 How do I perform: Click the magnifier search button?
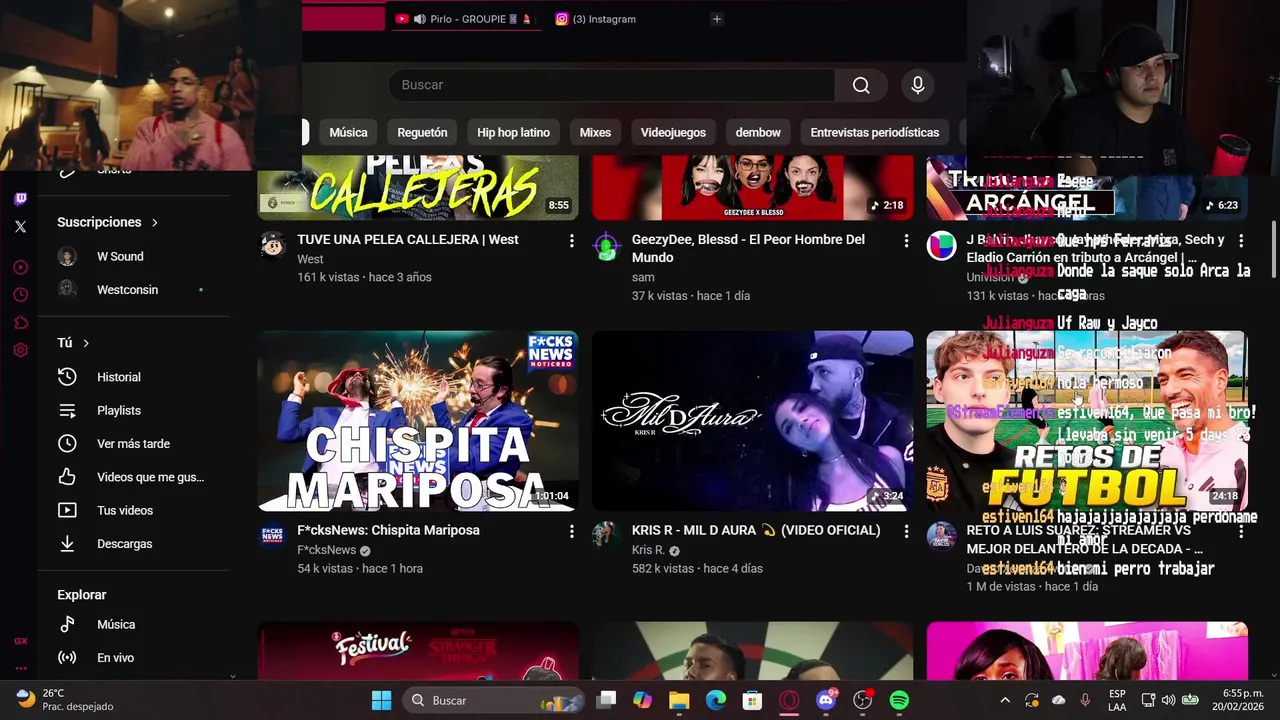tap(861, 85)
